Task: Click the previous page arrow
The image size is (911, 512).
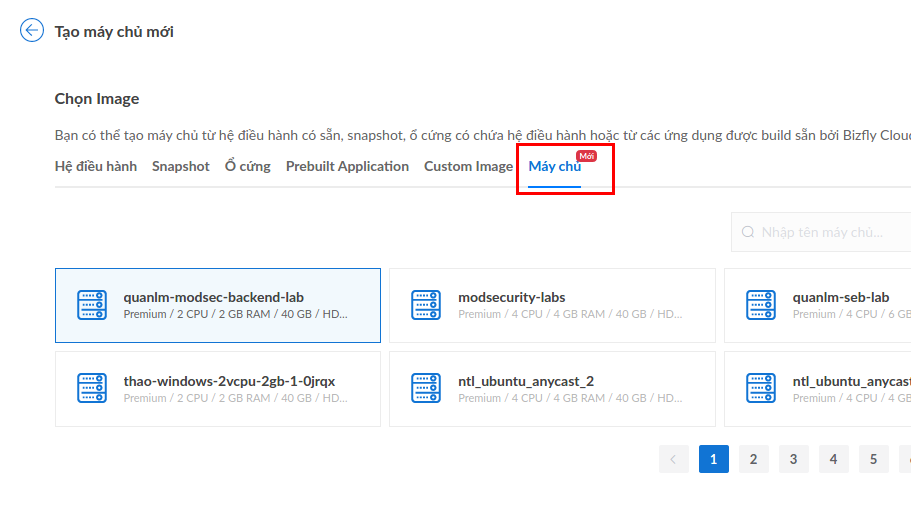Action: (674, 459)
